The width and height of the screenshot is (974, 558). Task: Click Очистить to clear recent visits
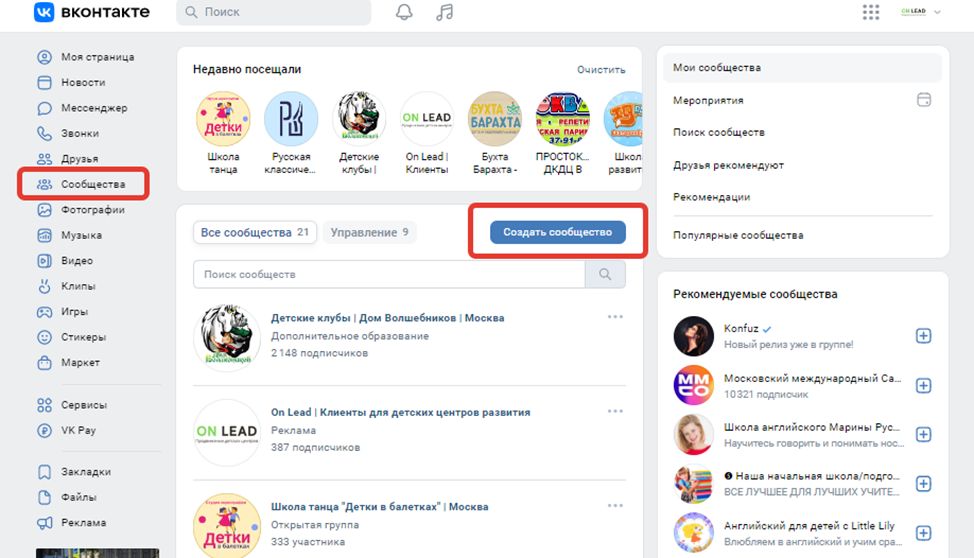coord(601,70)
